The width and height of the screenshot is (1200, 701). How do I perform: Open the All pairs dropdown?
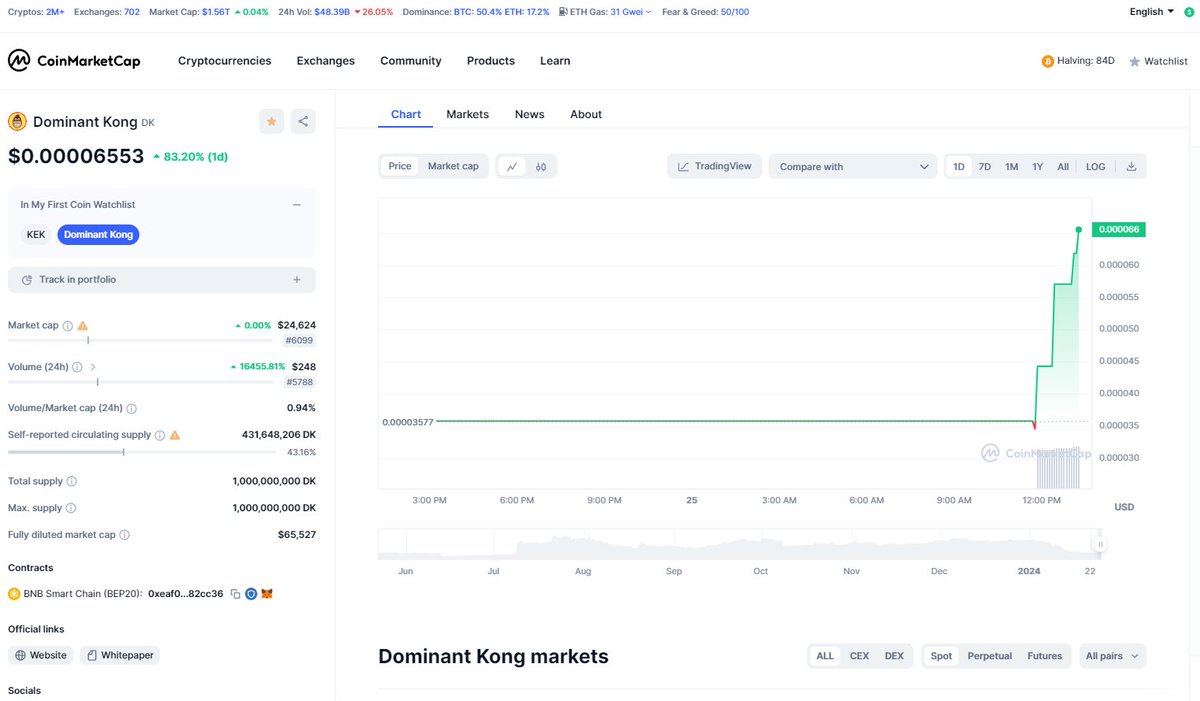(1111, 656)
